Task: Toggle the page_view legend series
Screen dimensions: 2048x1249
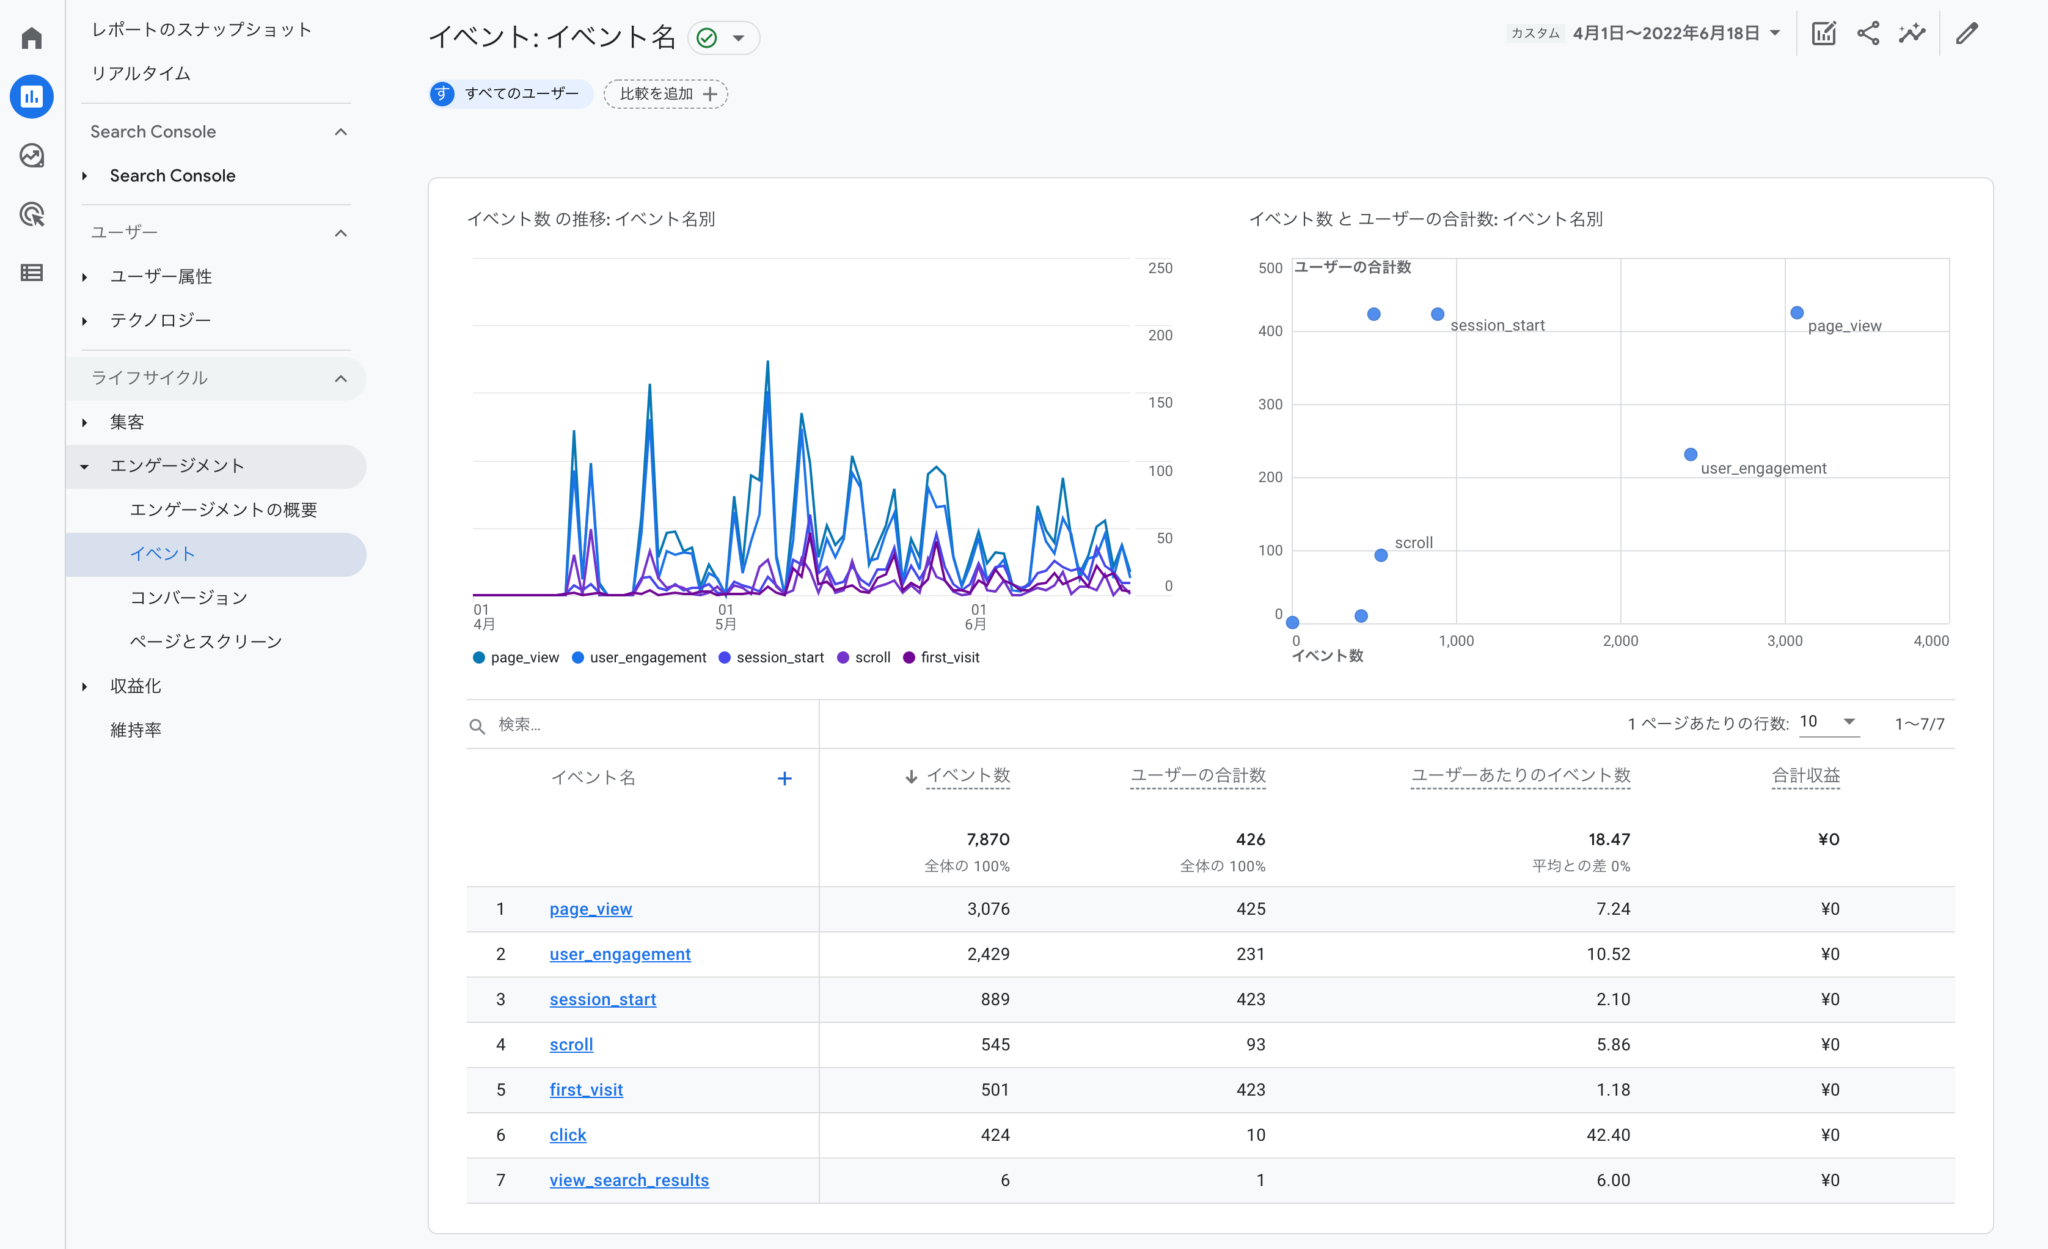Action: coord(516,657)
